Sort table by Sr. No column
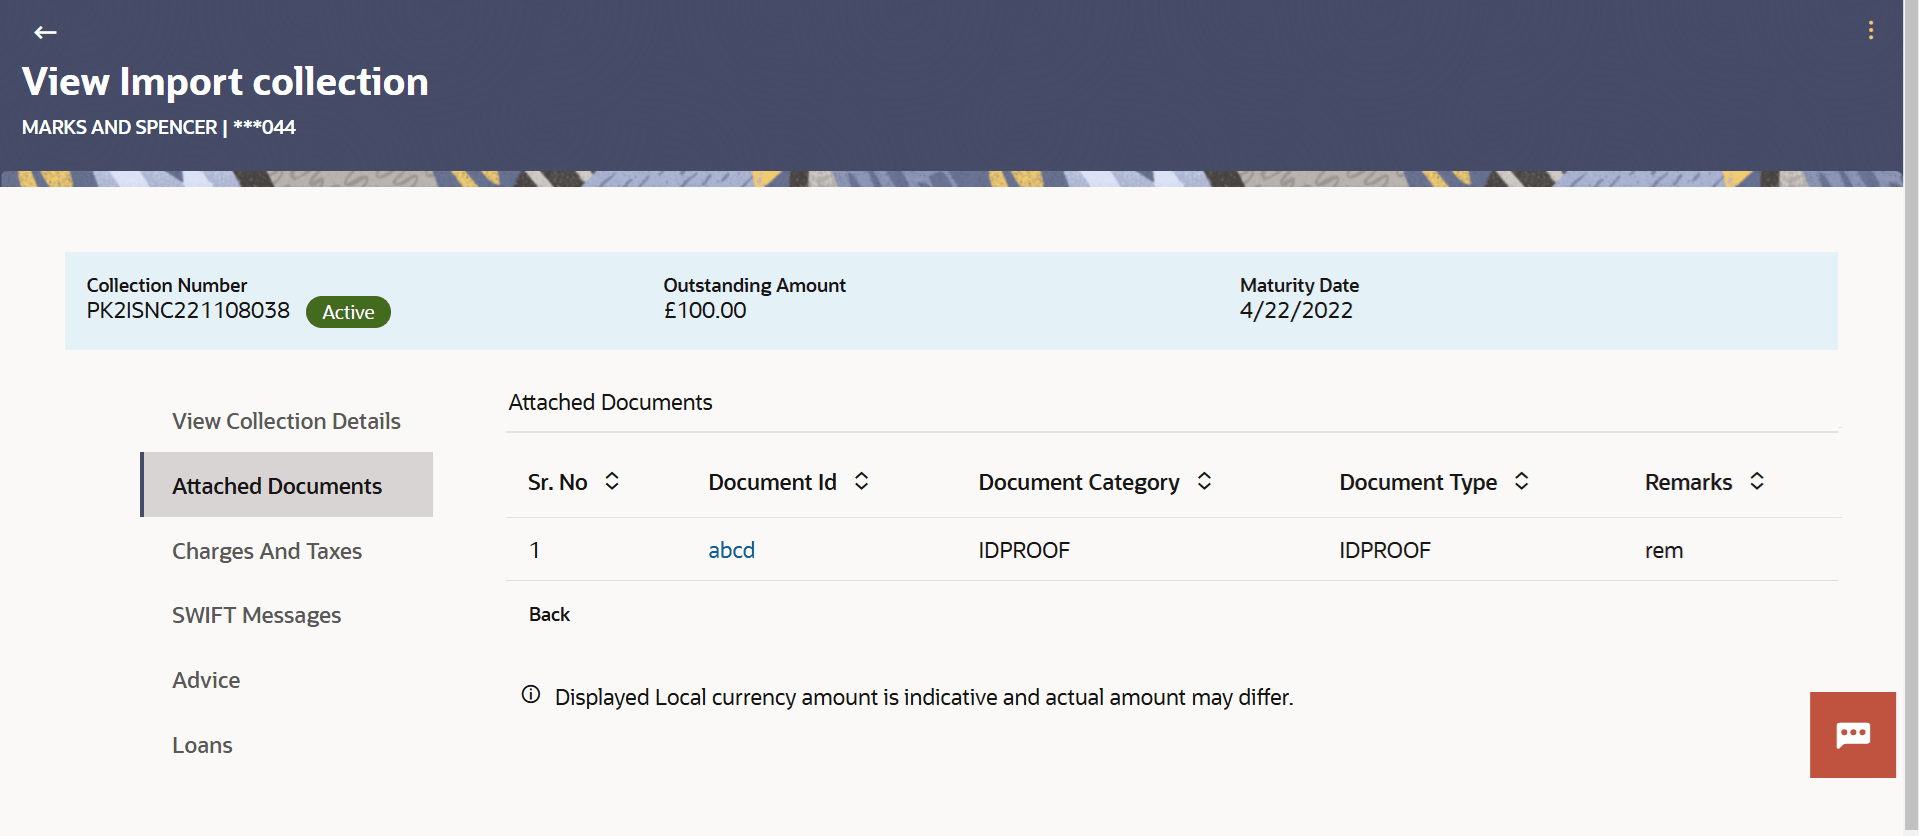 [612, 481]
